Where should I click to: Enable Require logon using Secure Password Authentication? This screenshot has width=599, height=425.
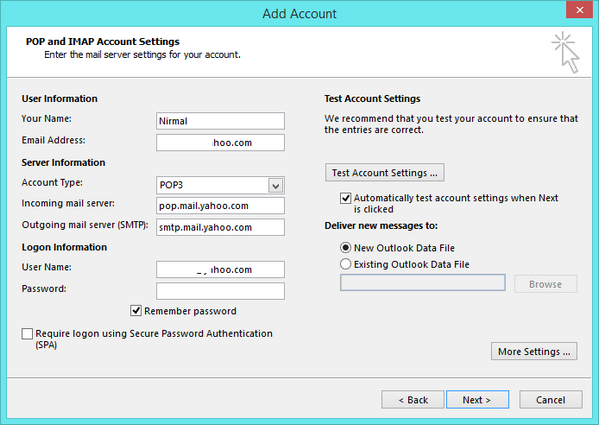[x=27, y=334]
